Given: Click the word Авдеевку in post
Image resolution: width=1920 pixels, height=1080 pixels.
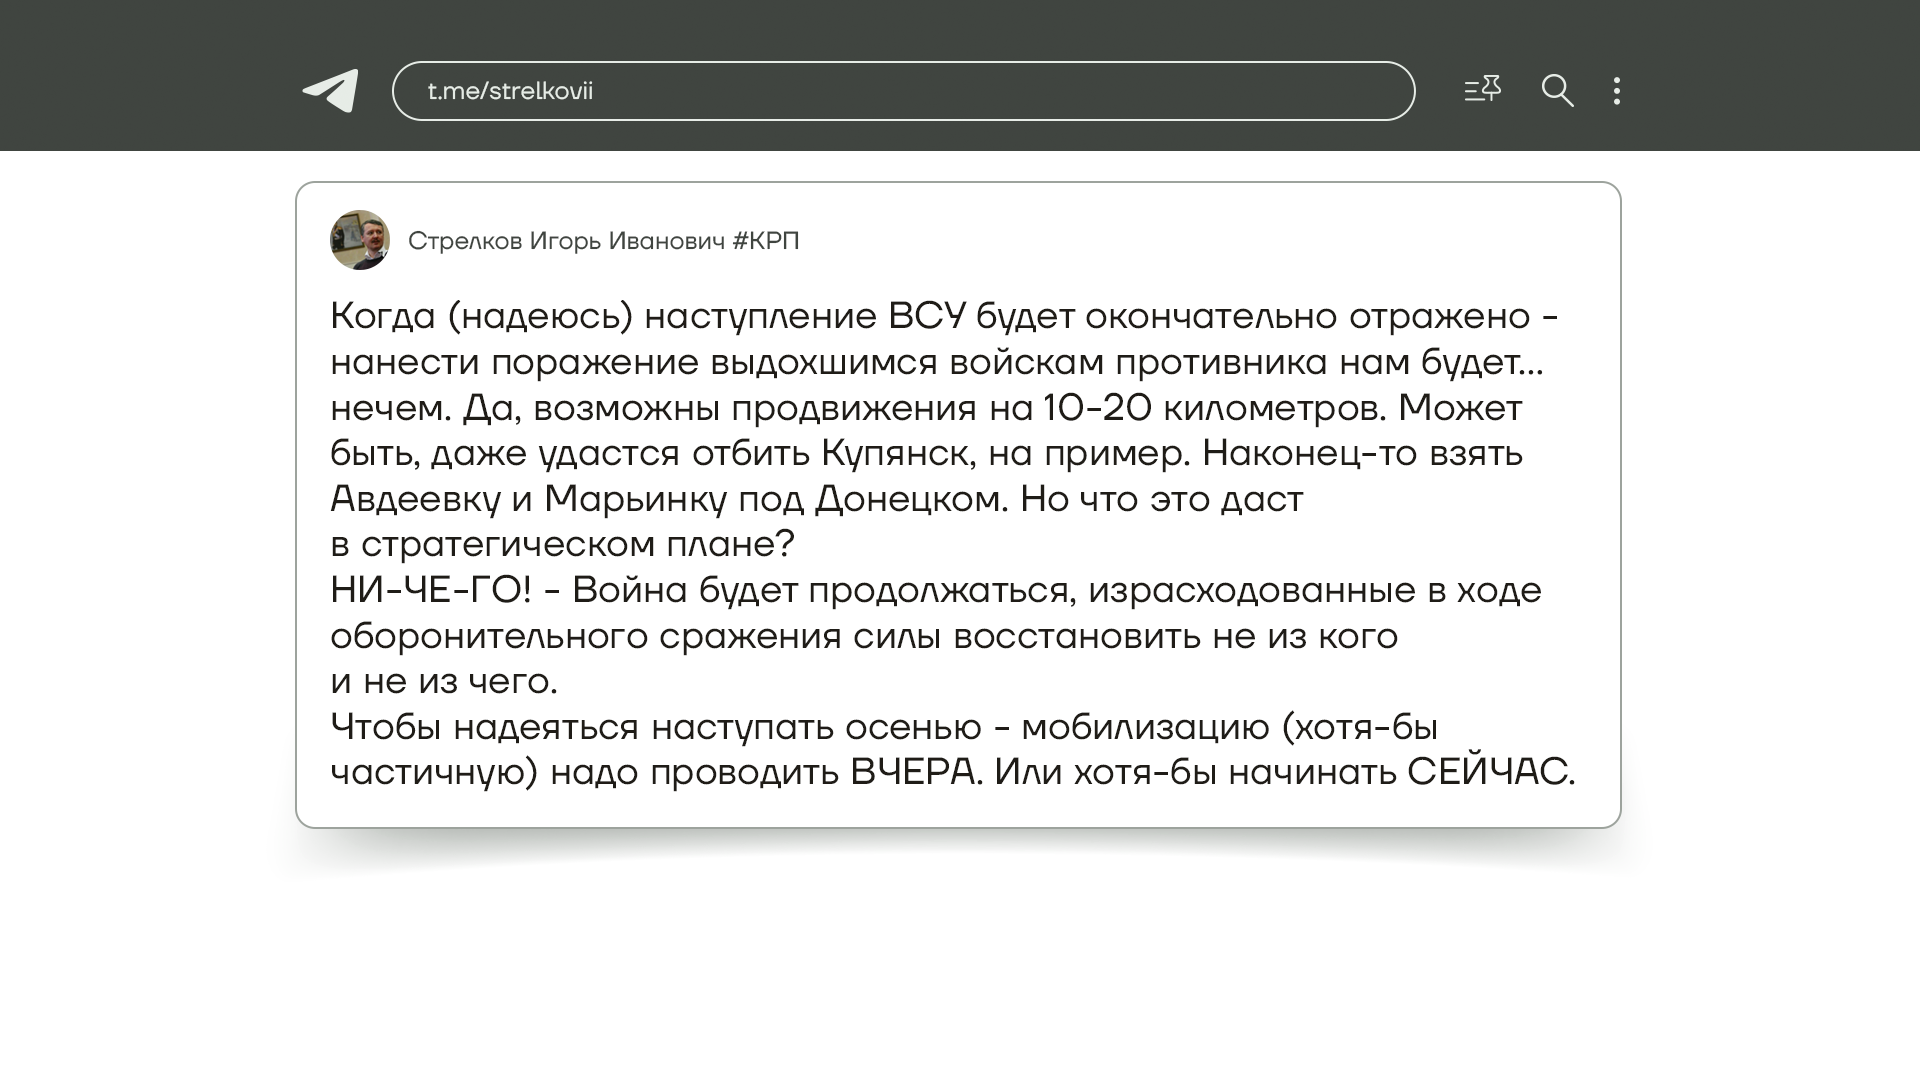Looking at the screenshot, I should [x=414, y=499].
